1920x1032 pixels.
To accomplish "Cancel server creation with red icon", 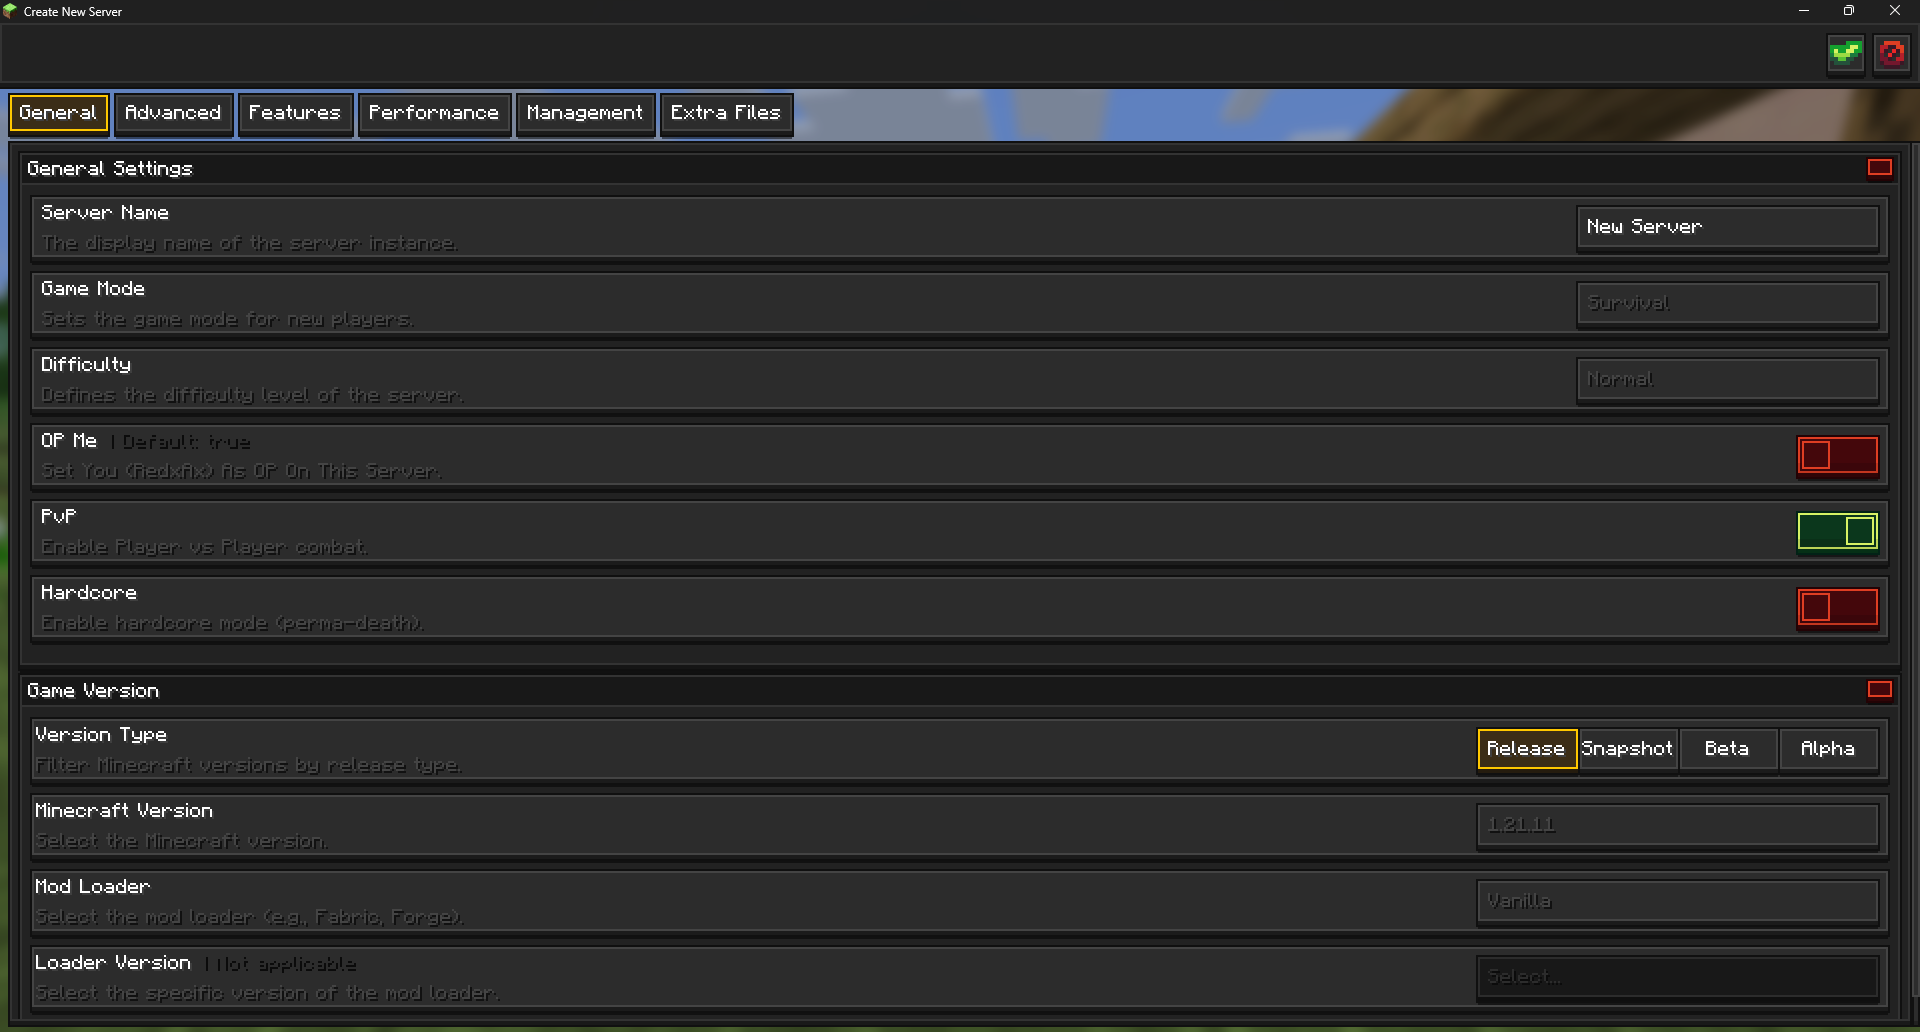I will pyautogui.click(x=1891, y=53).
